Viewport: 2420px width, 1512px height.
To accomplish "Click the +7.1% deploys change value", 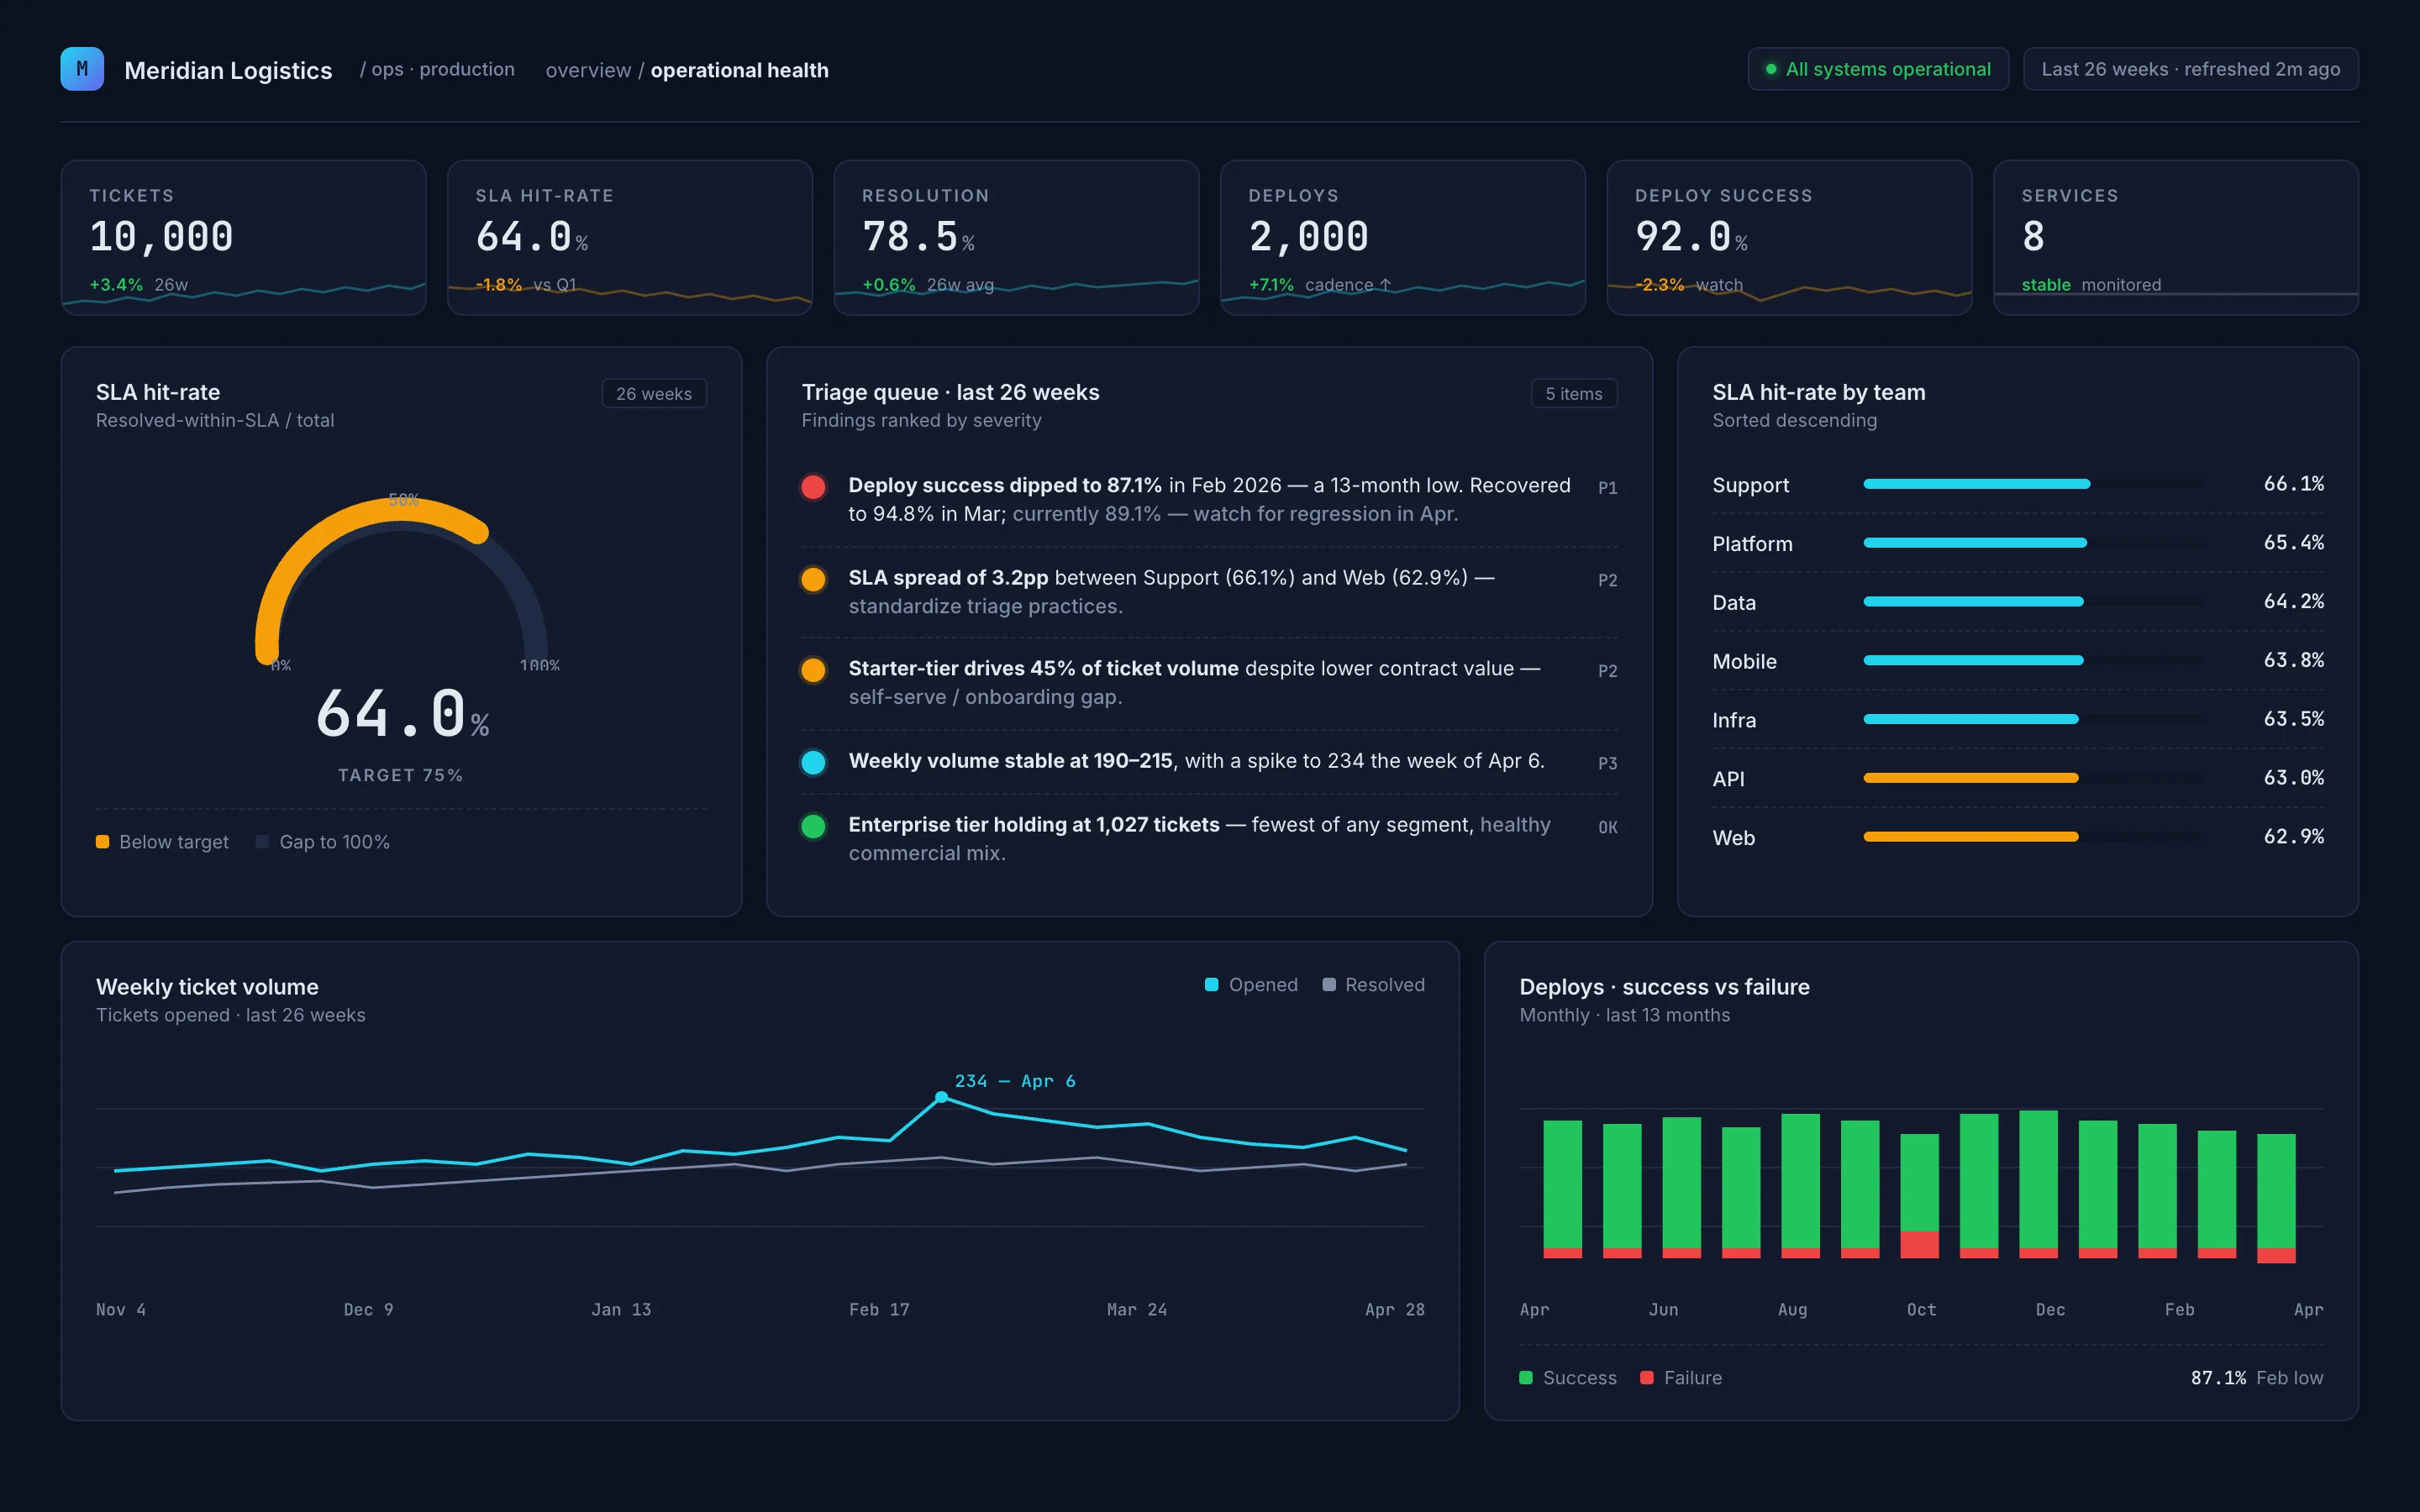I will point(1270,285).
